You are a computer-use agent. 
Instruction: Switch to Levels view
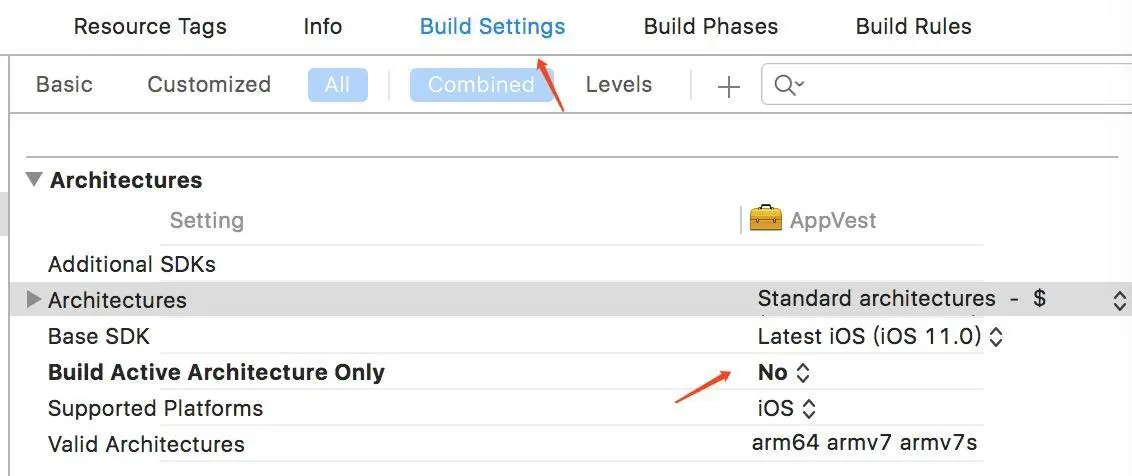pos(619,85)
